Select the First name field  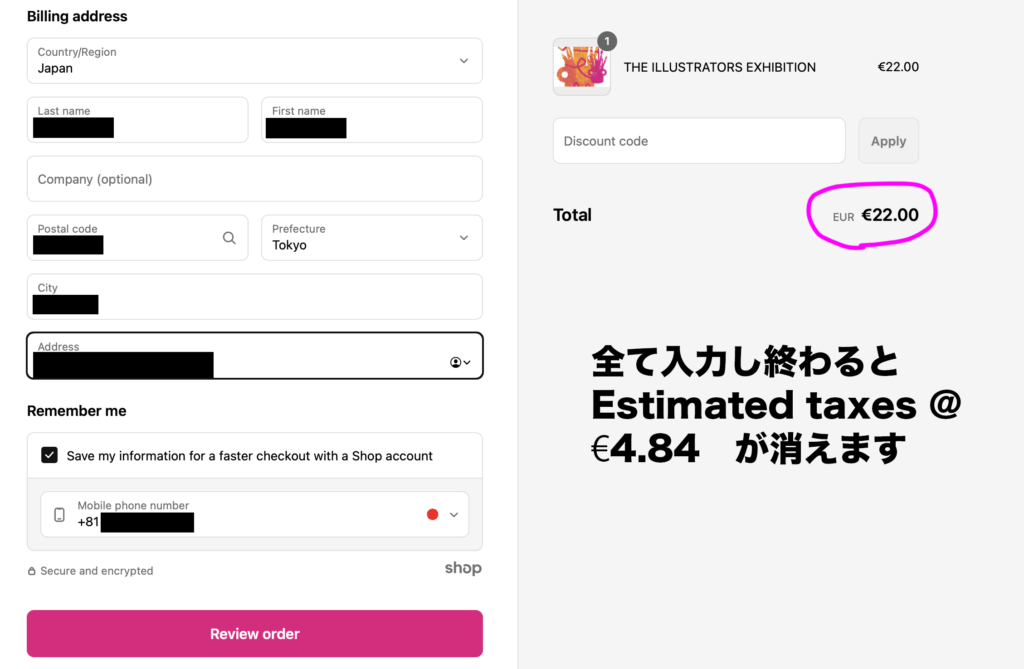[371, 120]
